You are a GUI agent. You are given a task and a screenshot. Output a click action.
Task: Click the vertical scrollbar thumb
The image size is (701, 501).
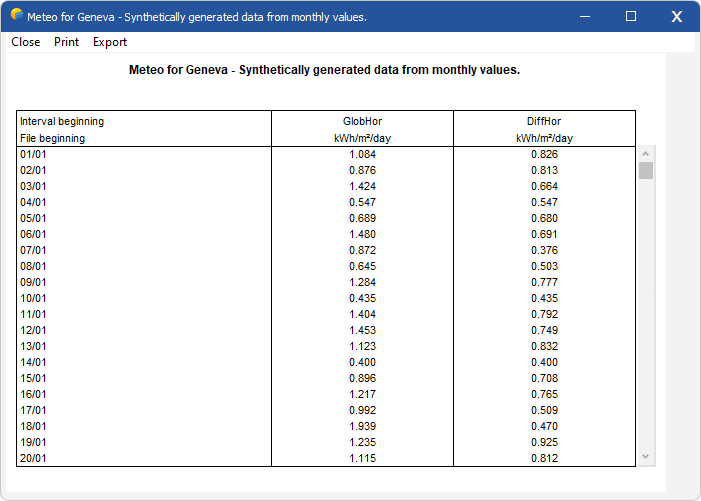pyautogui.click(x=646, y=170)
